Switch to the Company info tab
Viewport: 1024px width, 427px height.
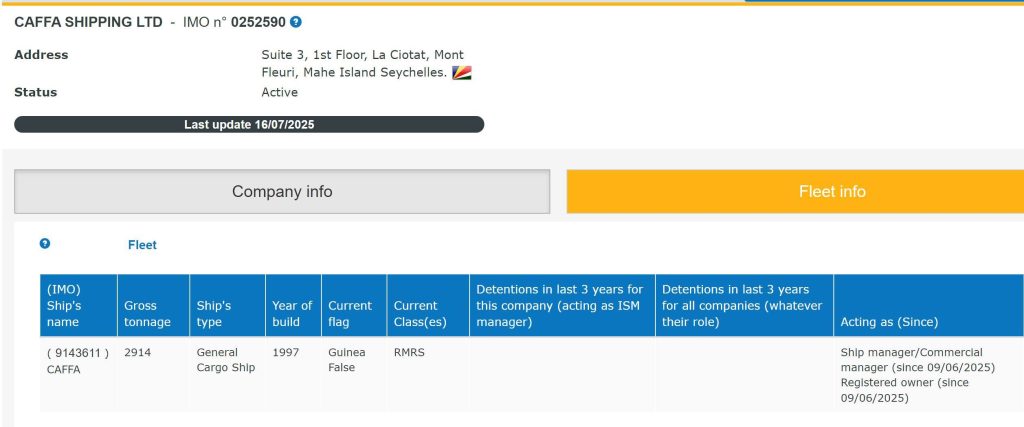click(x=282, y=191)
